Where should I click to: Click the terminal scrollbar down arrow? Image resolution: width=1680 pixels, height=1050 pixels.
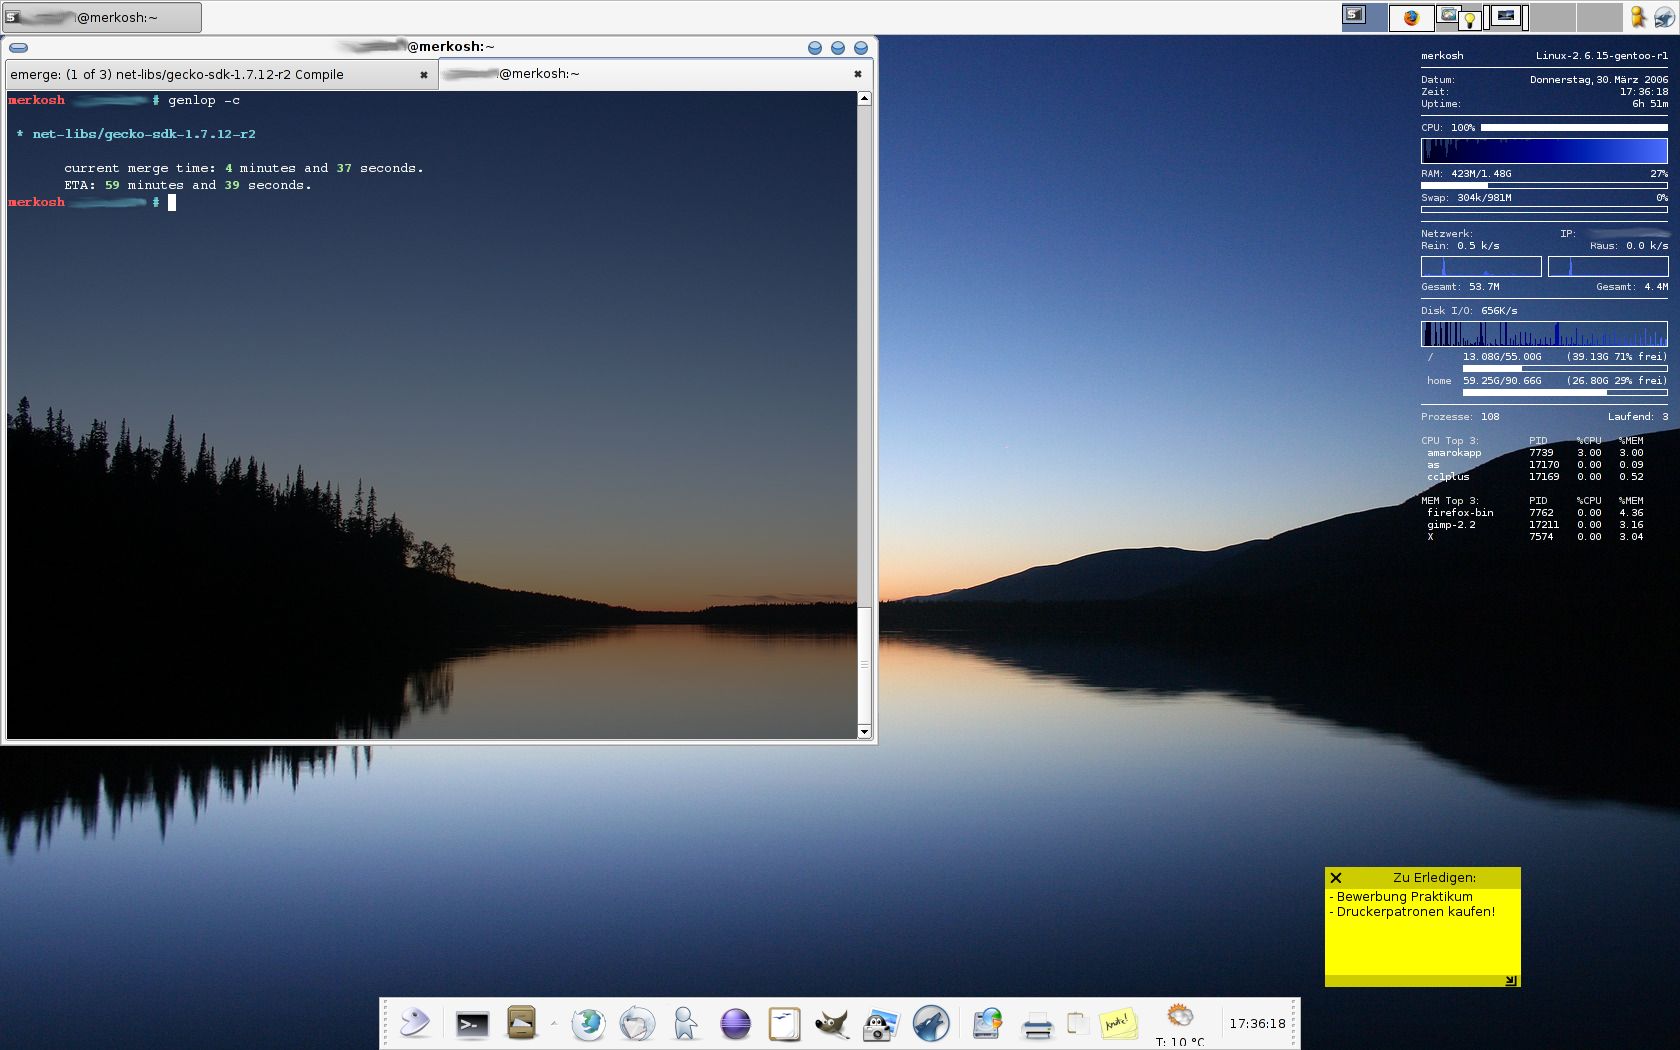pyautogui.click(x=864, y=732)
